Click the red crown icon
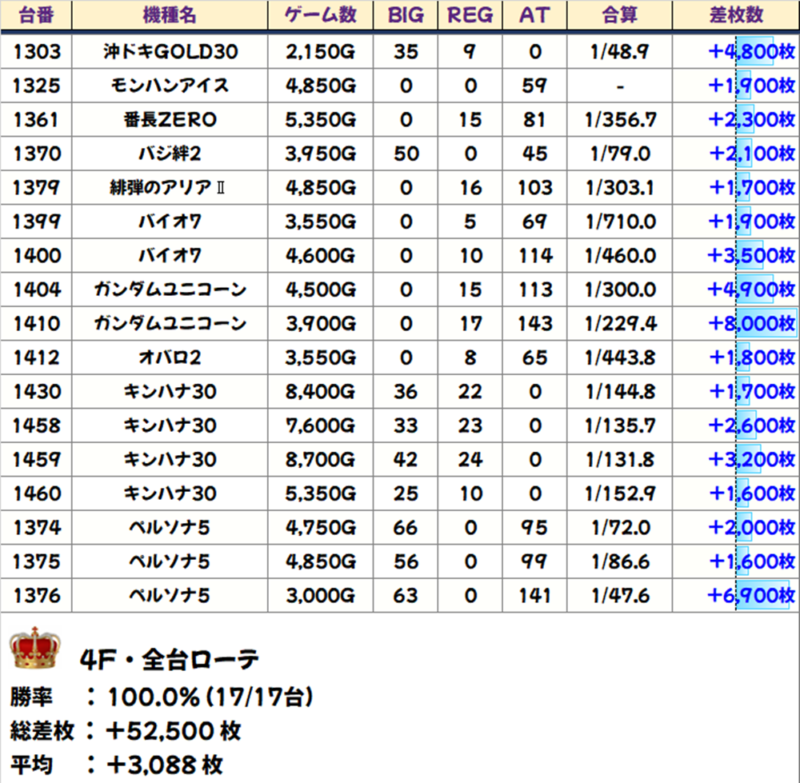 pyautogui.click(x=35, y=648)
